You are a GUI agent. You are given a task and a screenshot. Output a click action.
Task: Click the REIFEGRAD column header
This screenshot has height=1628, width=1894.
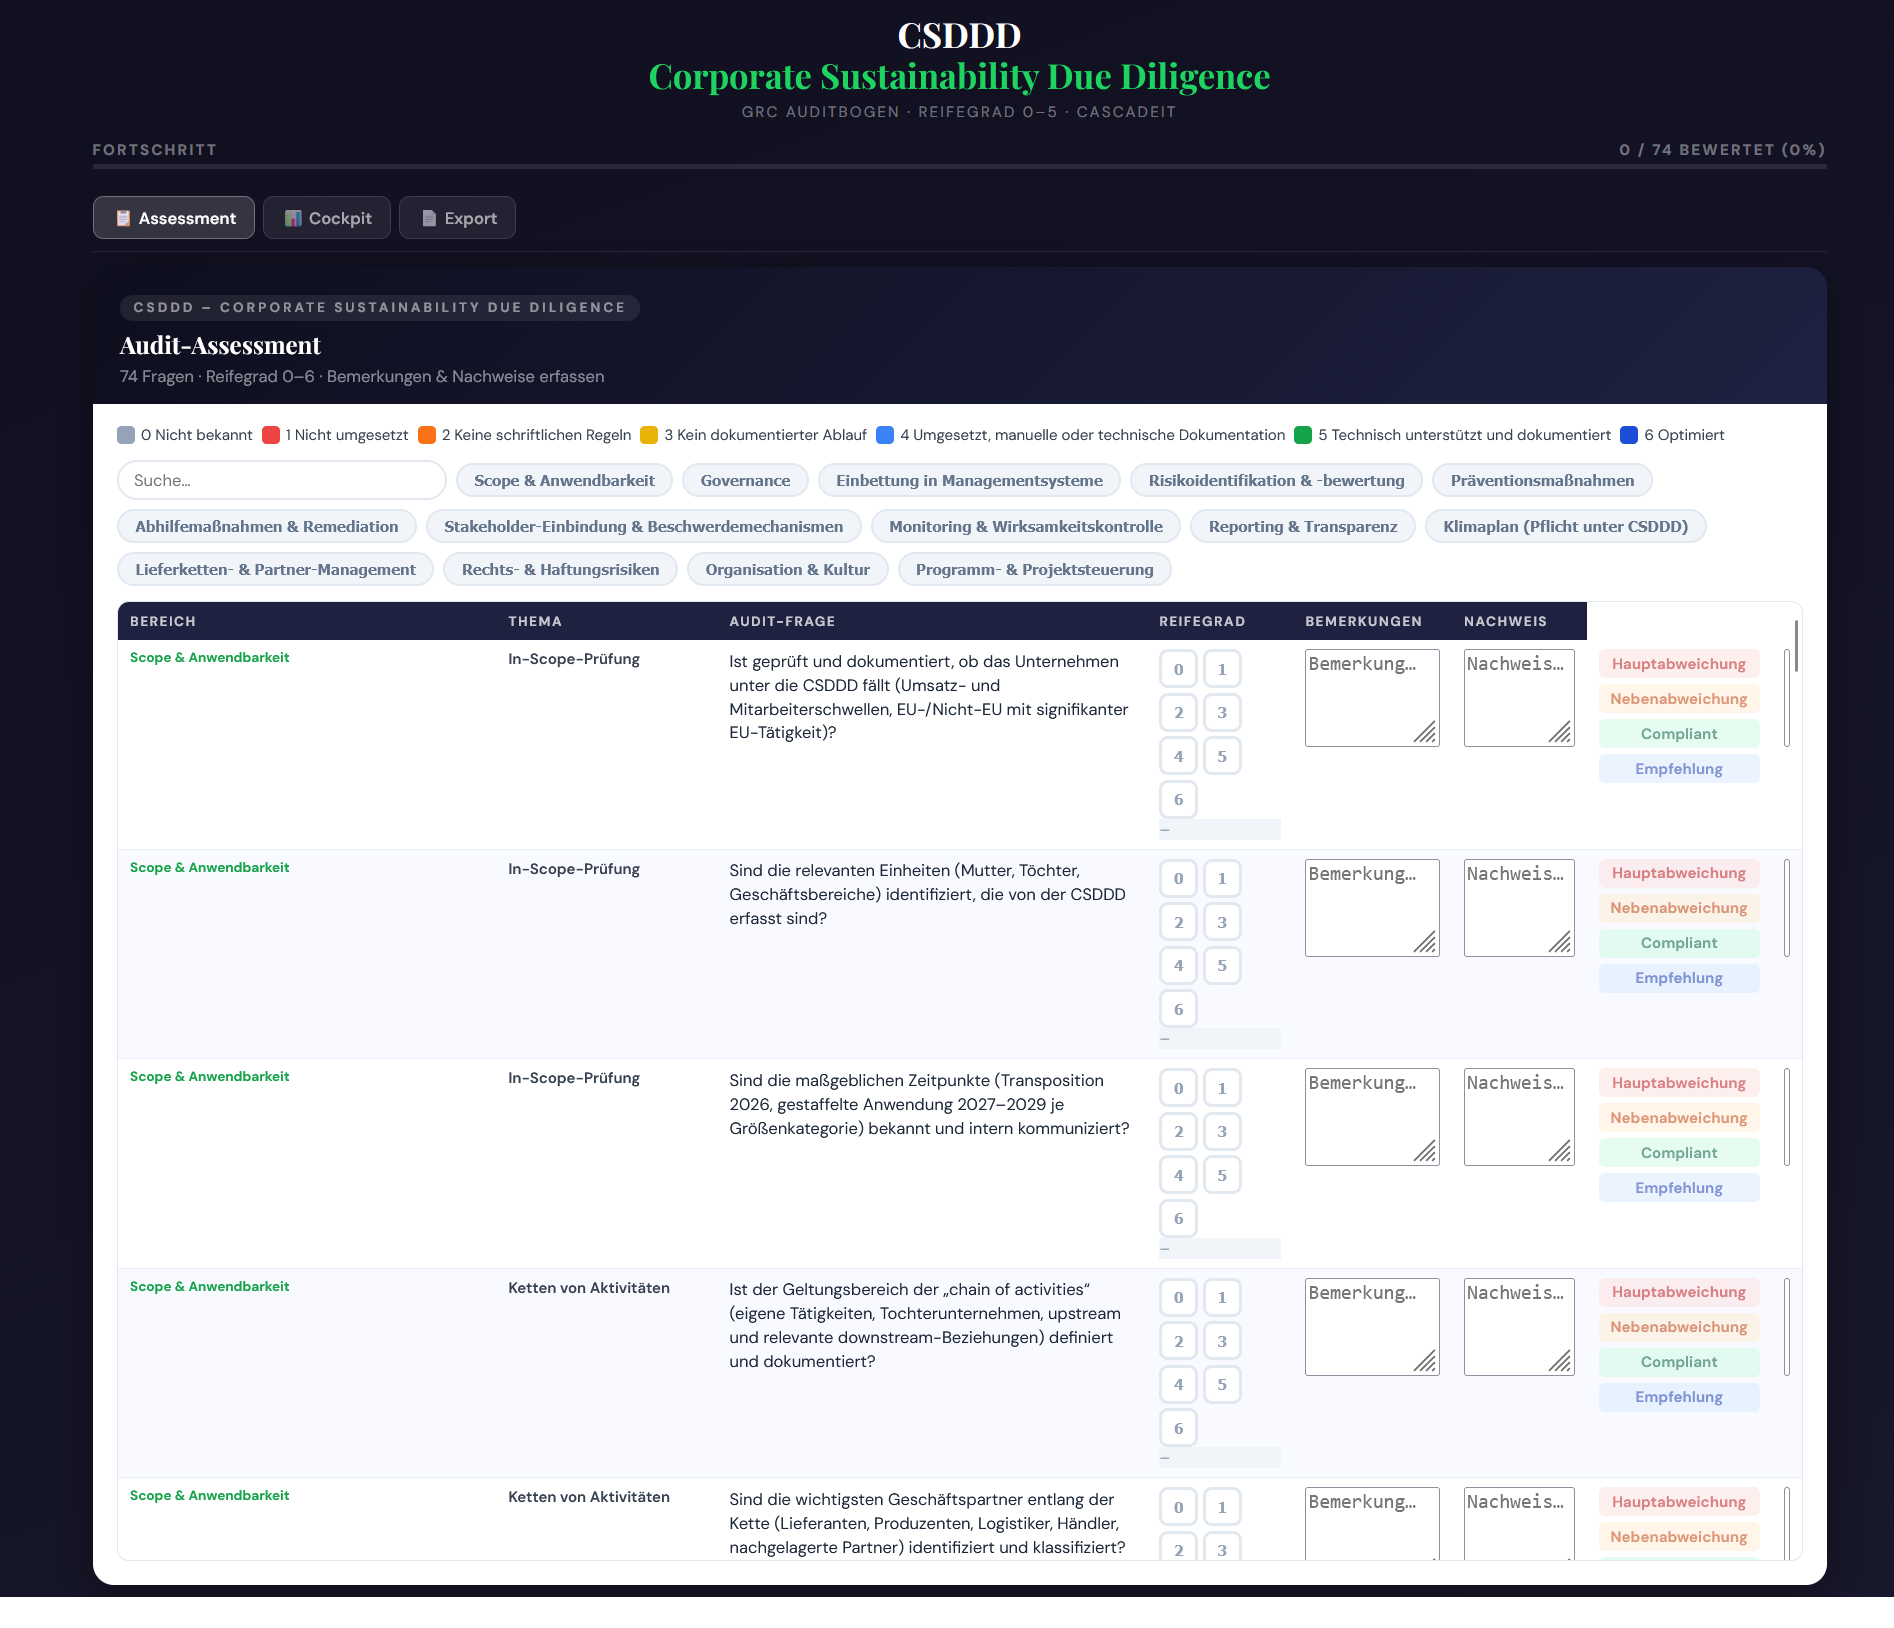coord(1202,621)
